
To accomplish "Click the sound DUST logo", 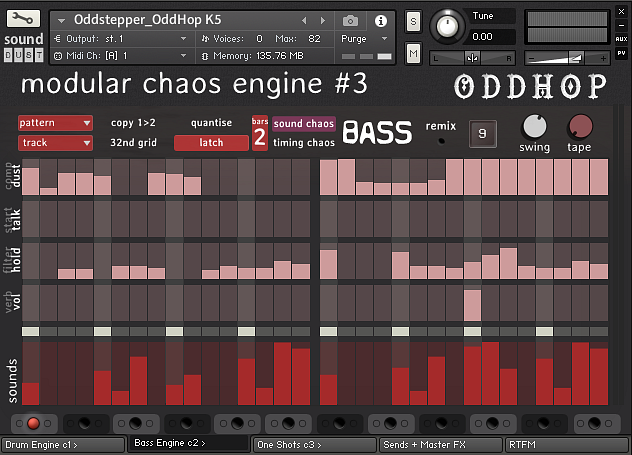I will tap(23, 47).
